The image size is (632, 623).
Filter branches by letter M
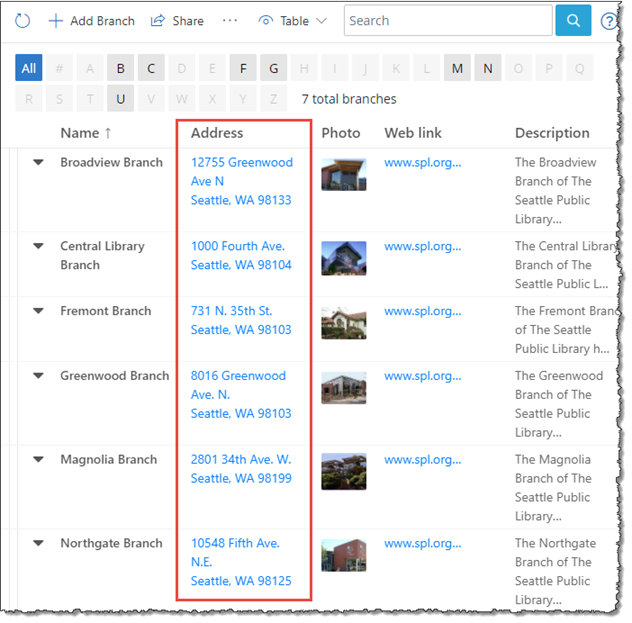click(x=457, y=68)
